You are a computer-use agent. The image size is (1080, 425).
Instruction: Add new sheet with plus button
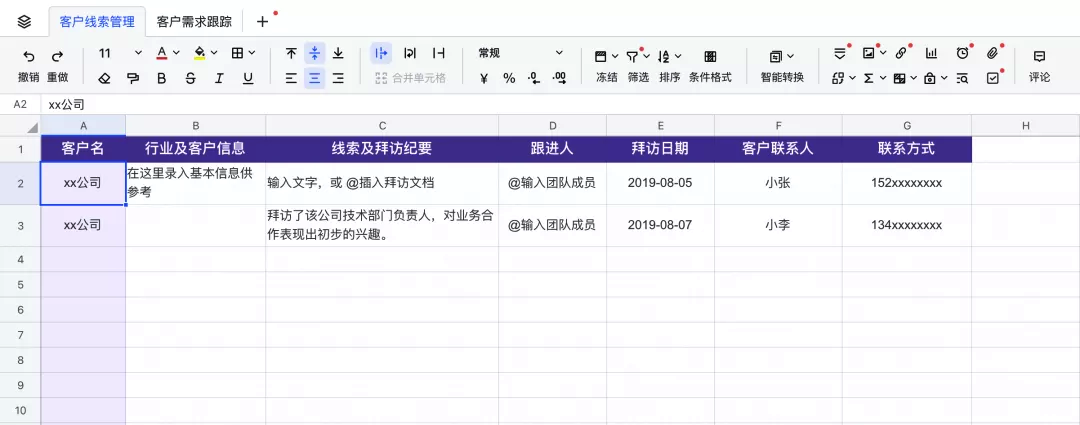point(262,21)
